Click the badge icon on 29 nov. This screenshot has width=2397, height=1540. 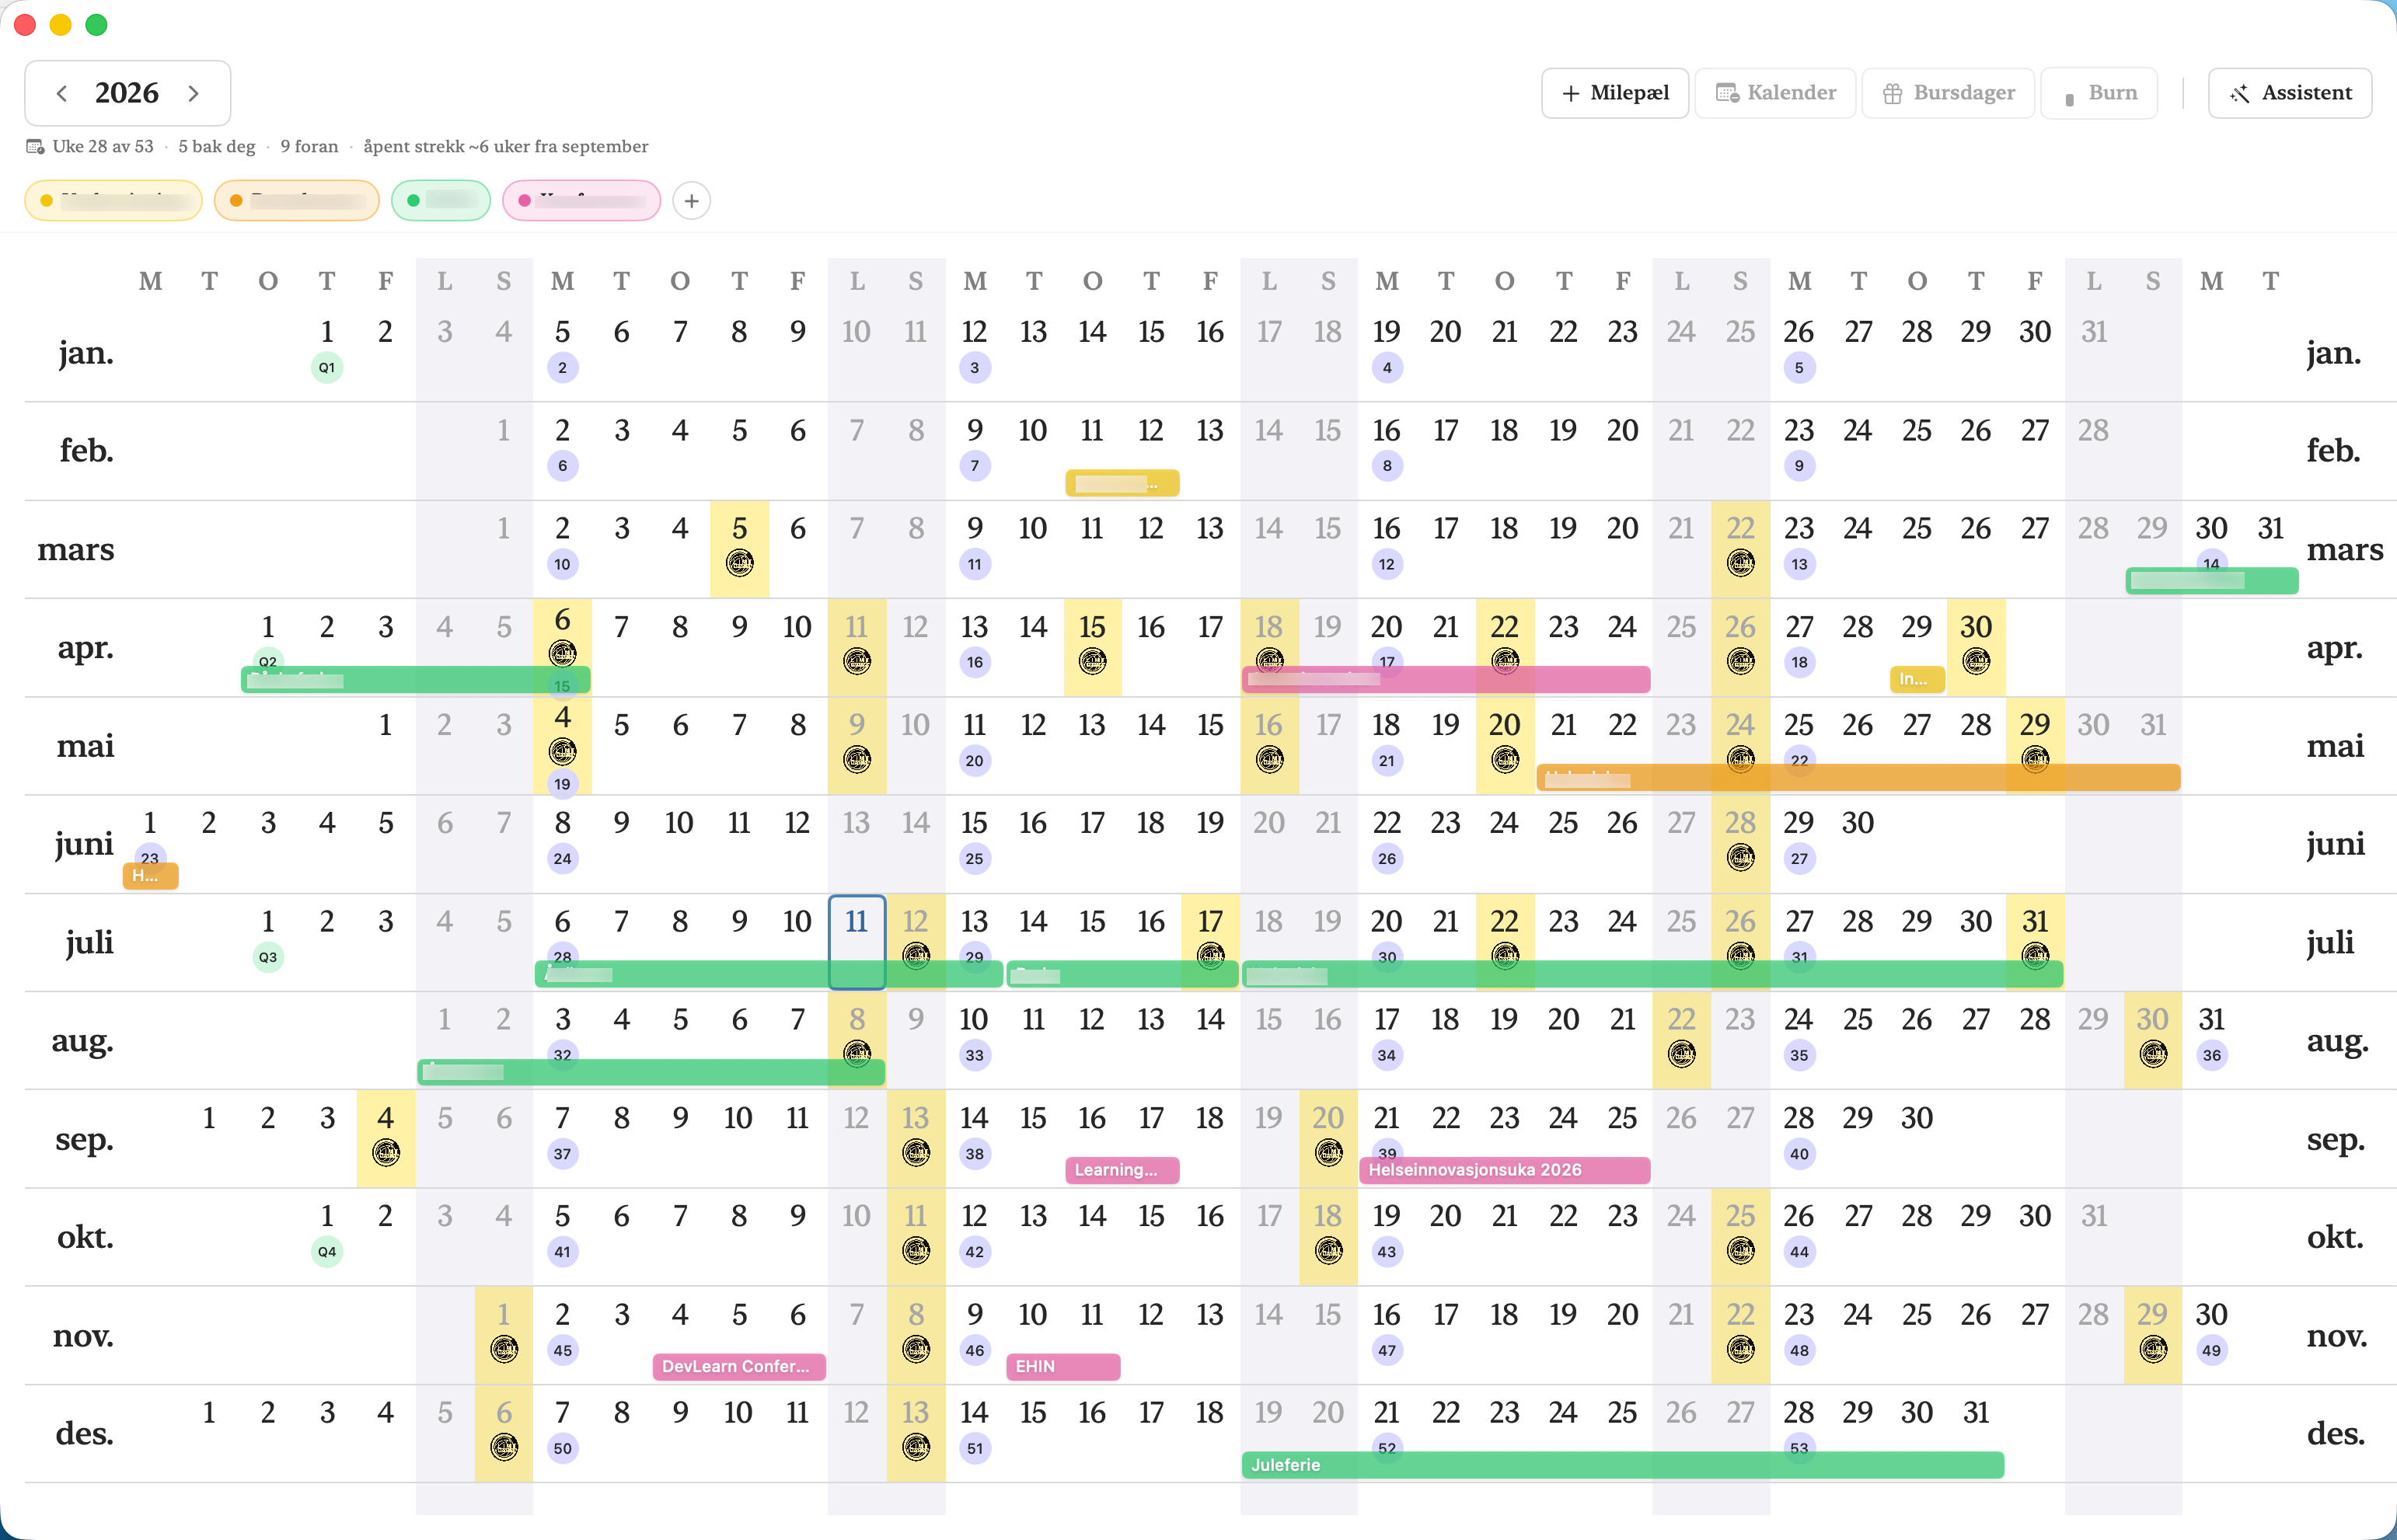(x=2153, y=1349)
